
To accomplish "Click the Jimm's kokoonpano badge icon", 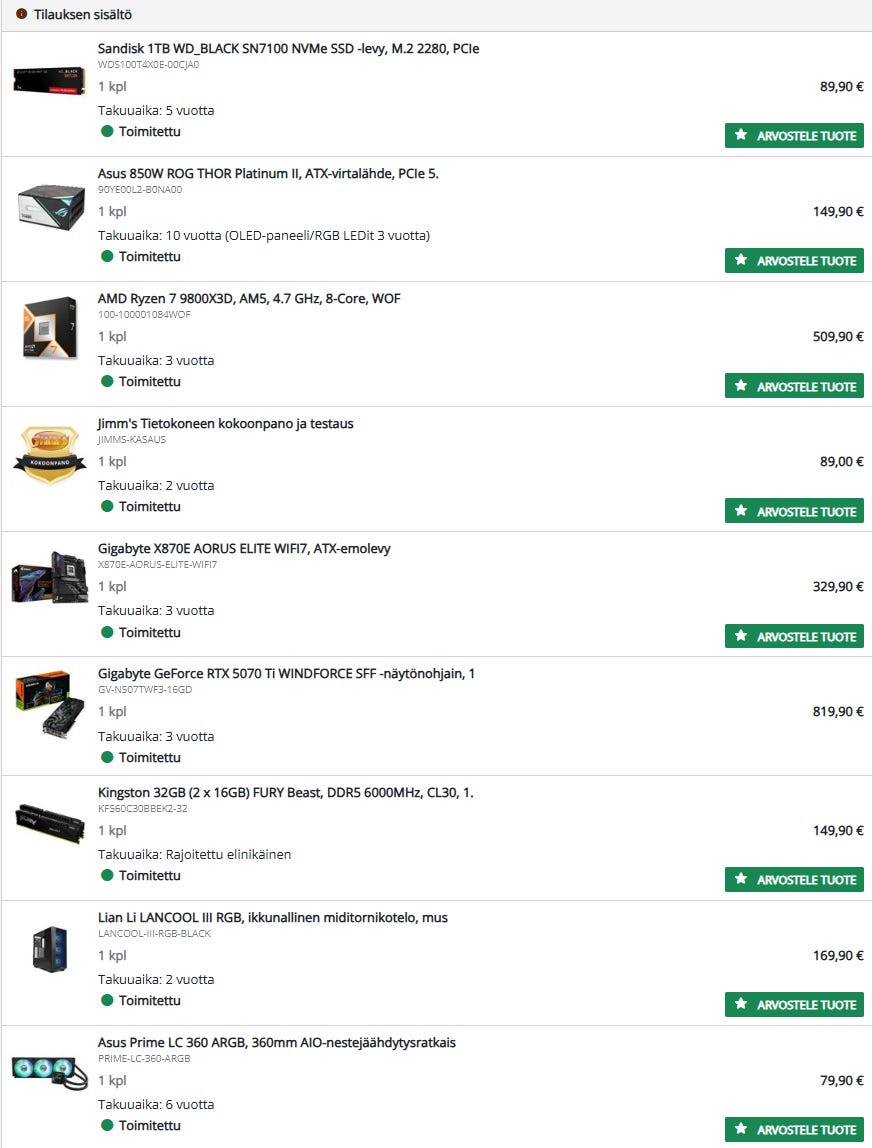I will [49, 455].
